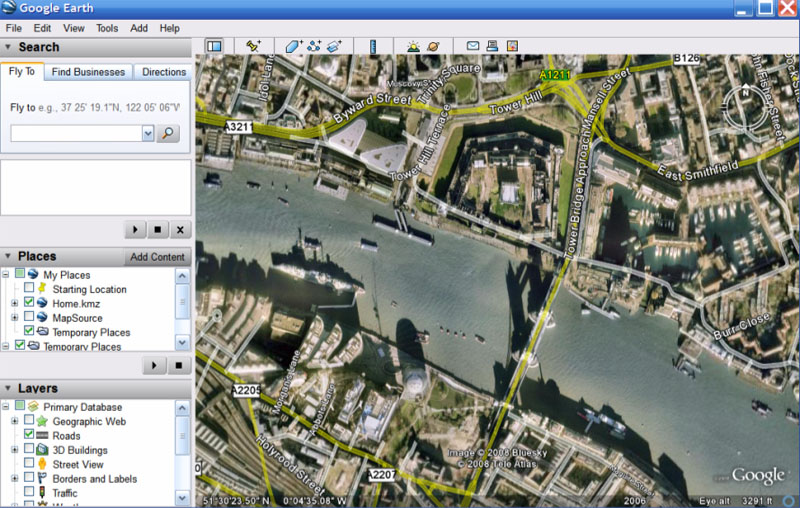Clear search results with X button
This screenshot has width=800, height=508.
[180, 230]
